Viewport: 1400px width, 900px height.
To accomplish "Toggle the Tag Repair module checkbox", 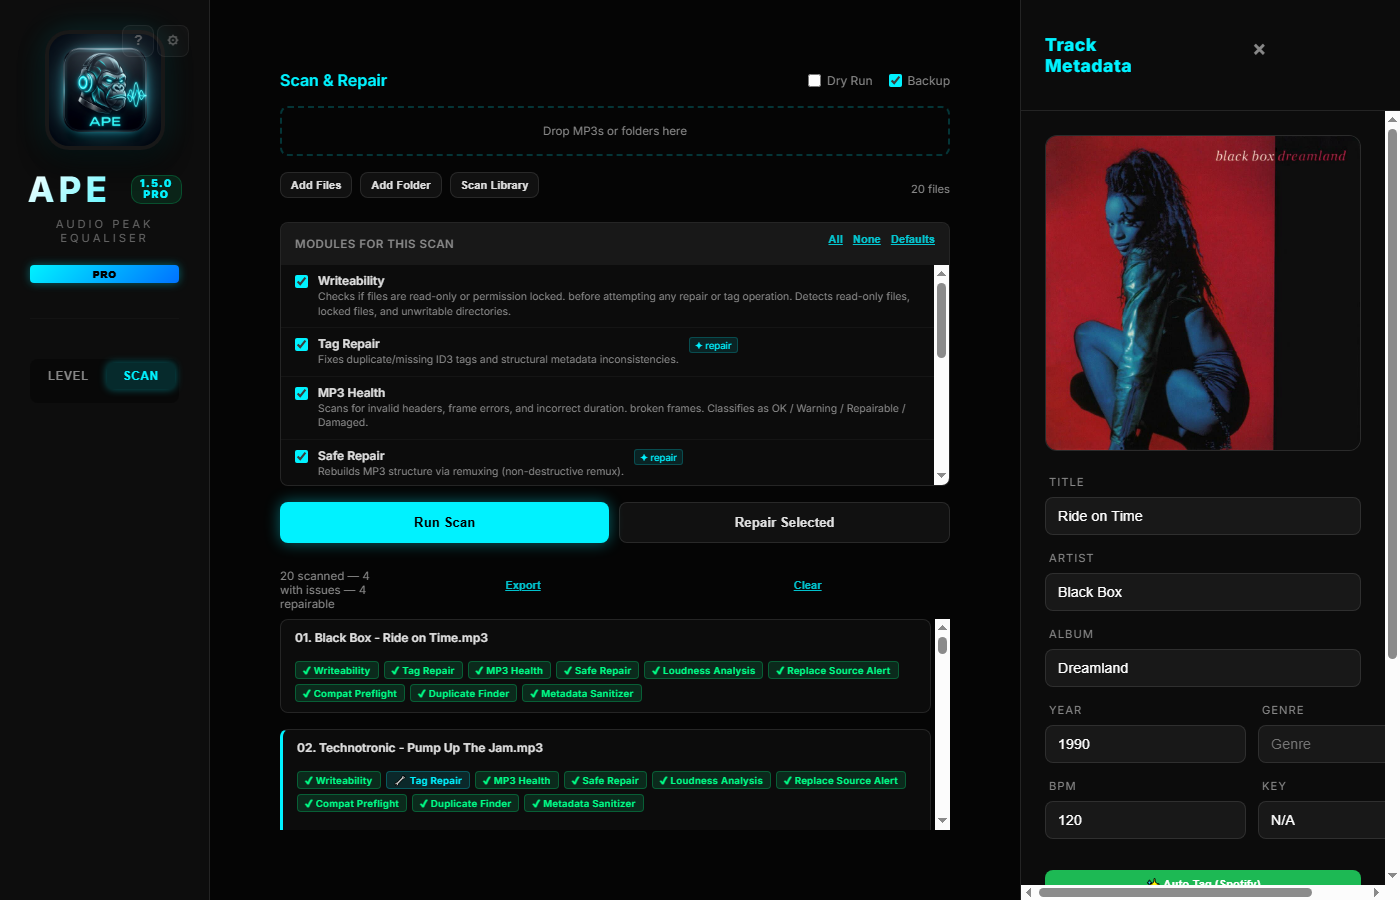I will pyautogui.click(x=301, y=345).
